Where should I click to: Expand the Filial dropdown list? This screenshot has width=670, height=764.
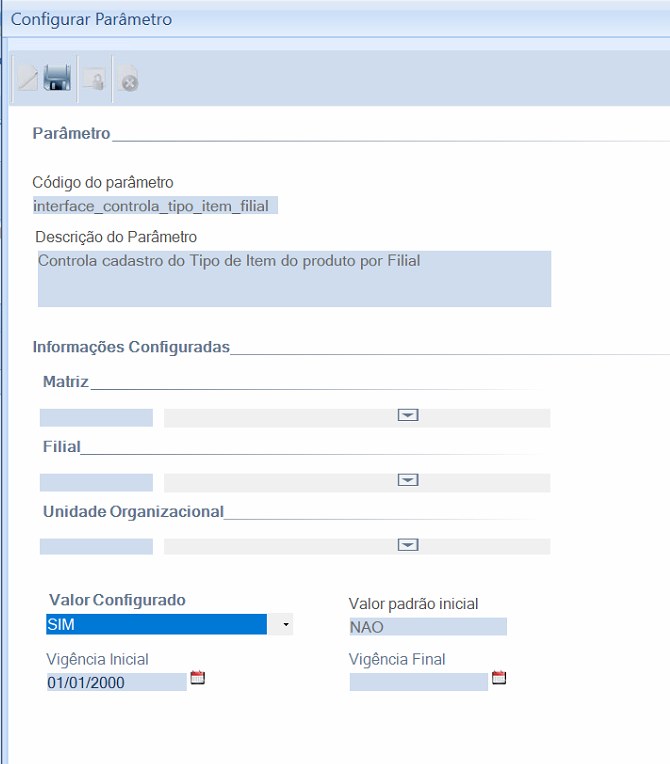click(x=408, y=480)
